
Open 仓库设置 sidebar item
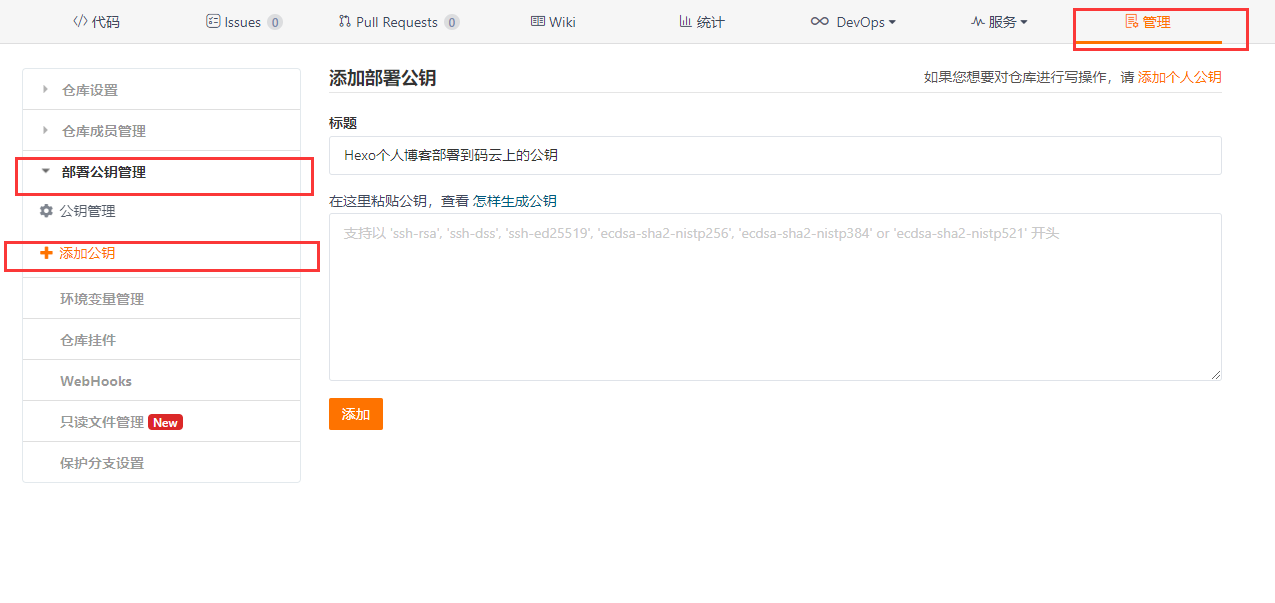(161, 89)
